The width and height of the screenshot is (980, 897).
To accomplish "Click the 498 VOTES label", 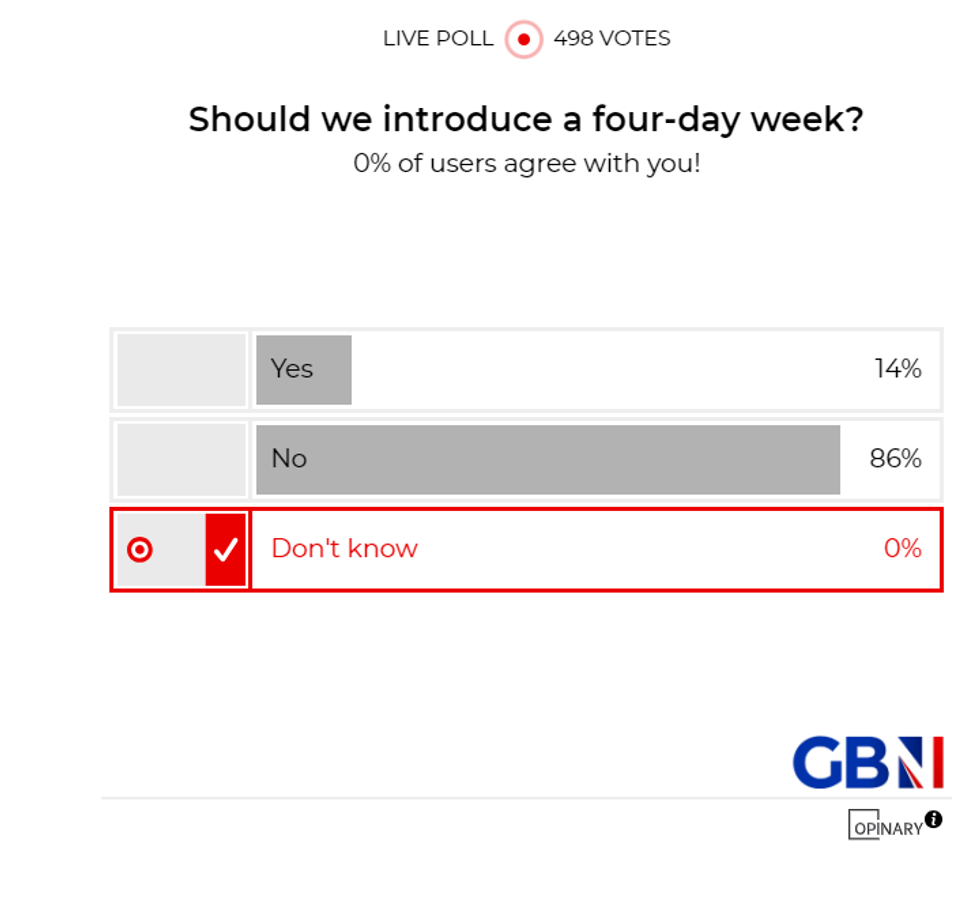I will [610, 38].
